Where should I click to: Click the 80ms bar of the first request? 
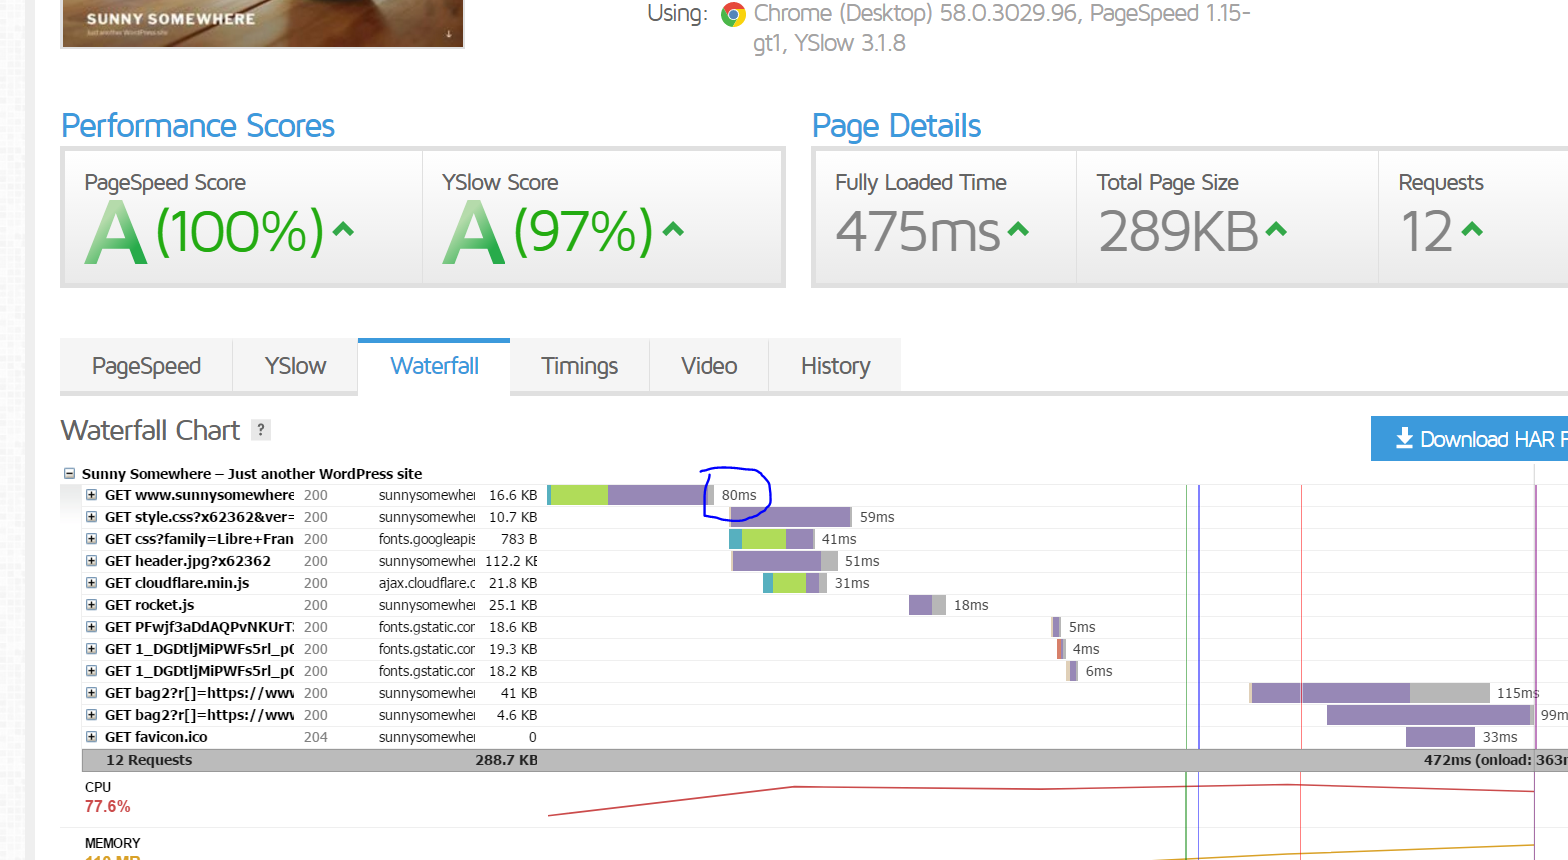[630, 495]
